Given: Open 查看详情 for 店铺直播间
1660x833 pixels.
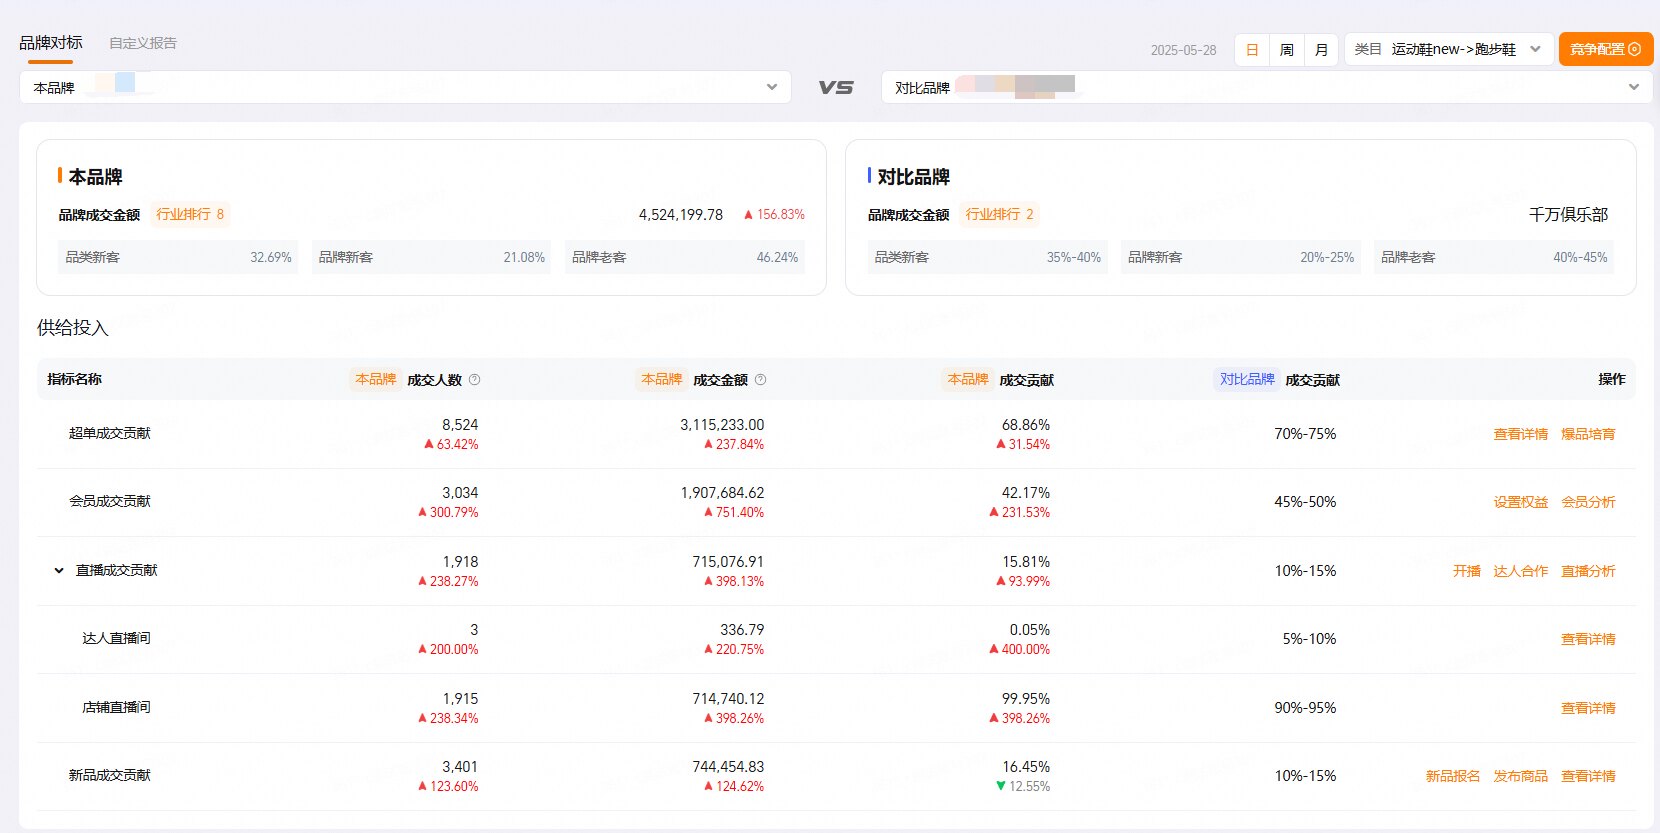Looking at the screenshot, I should point(1588,708).
